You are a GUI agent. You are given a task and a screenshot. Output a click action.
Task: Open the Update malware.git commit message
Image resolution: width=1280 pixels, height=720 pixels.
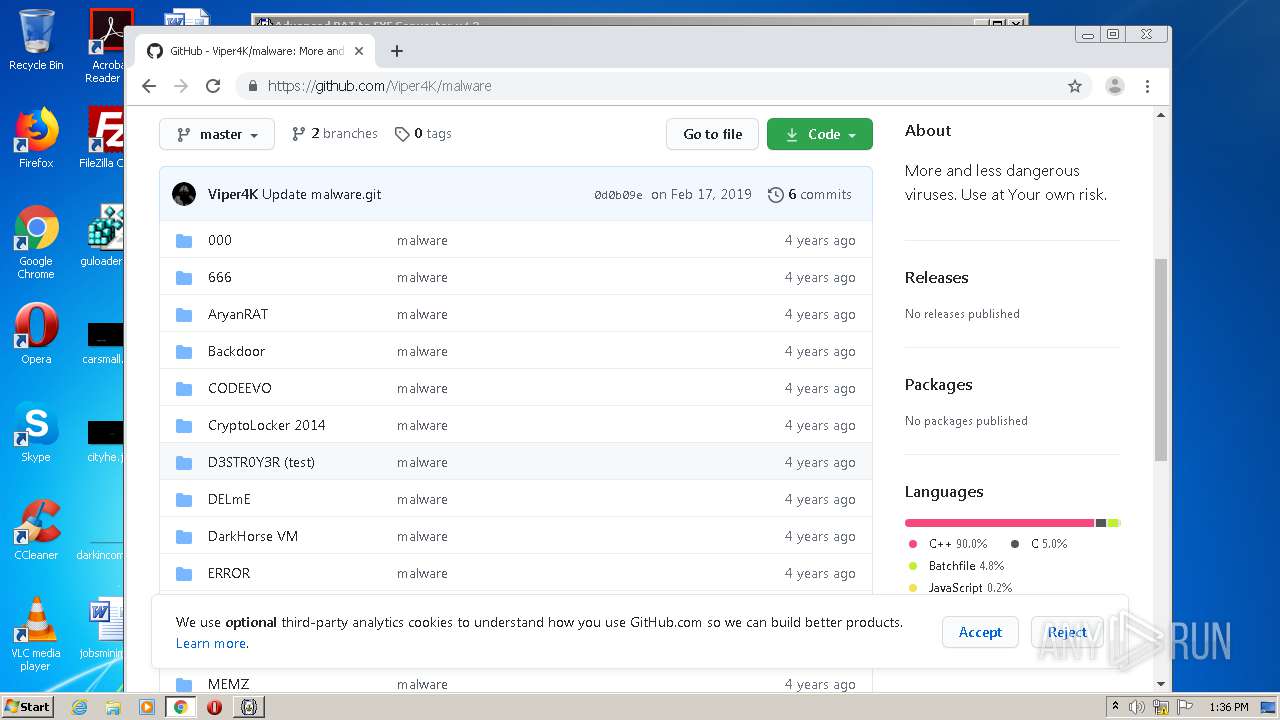pos(321,195)
